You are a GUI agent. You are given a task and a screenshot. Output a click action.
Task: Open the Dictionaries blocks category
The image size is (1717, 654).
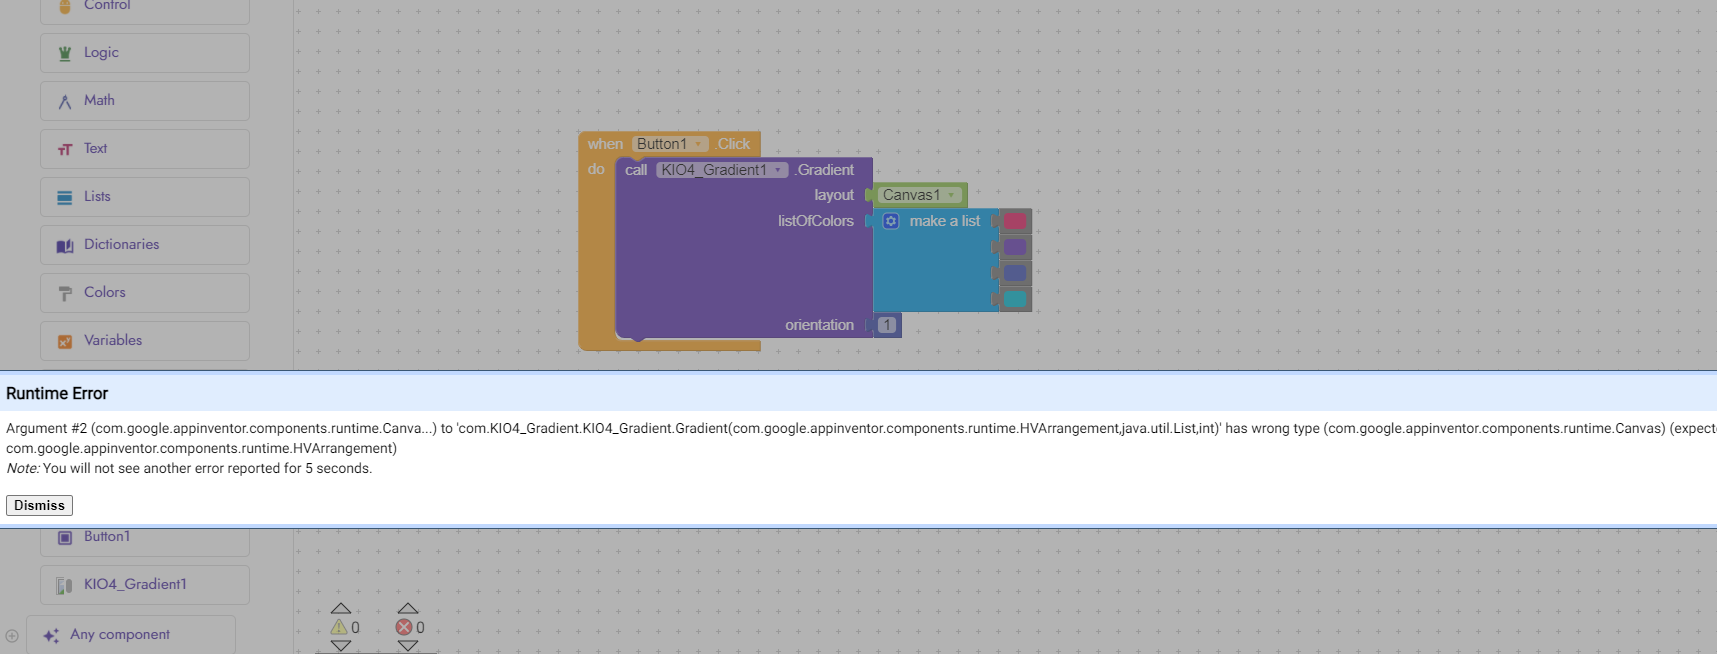(x=121, y=245)
